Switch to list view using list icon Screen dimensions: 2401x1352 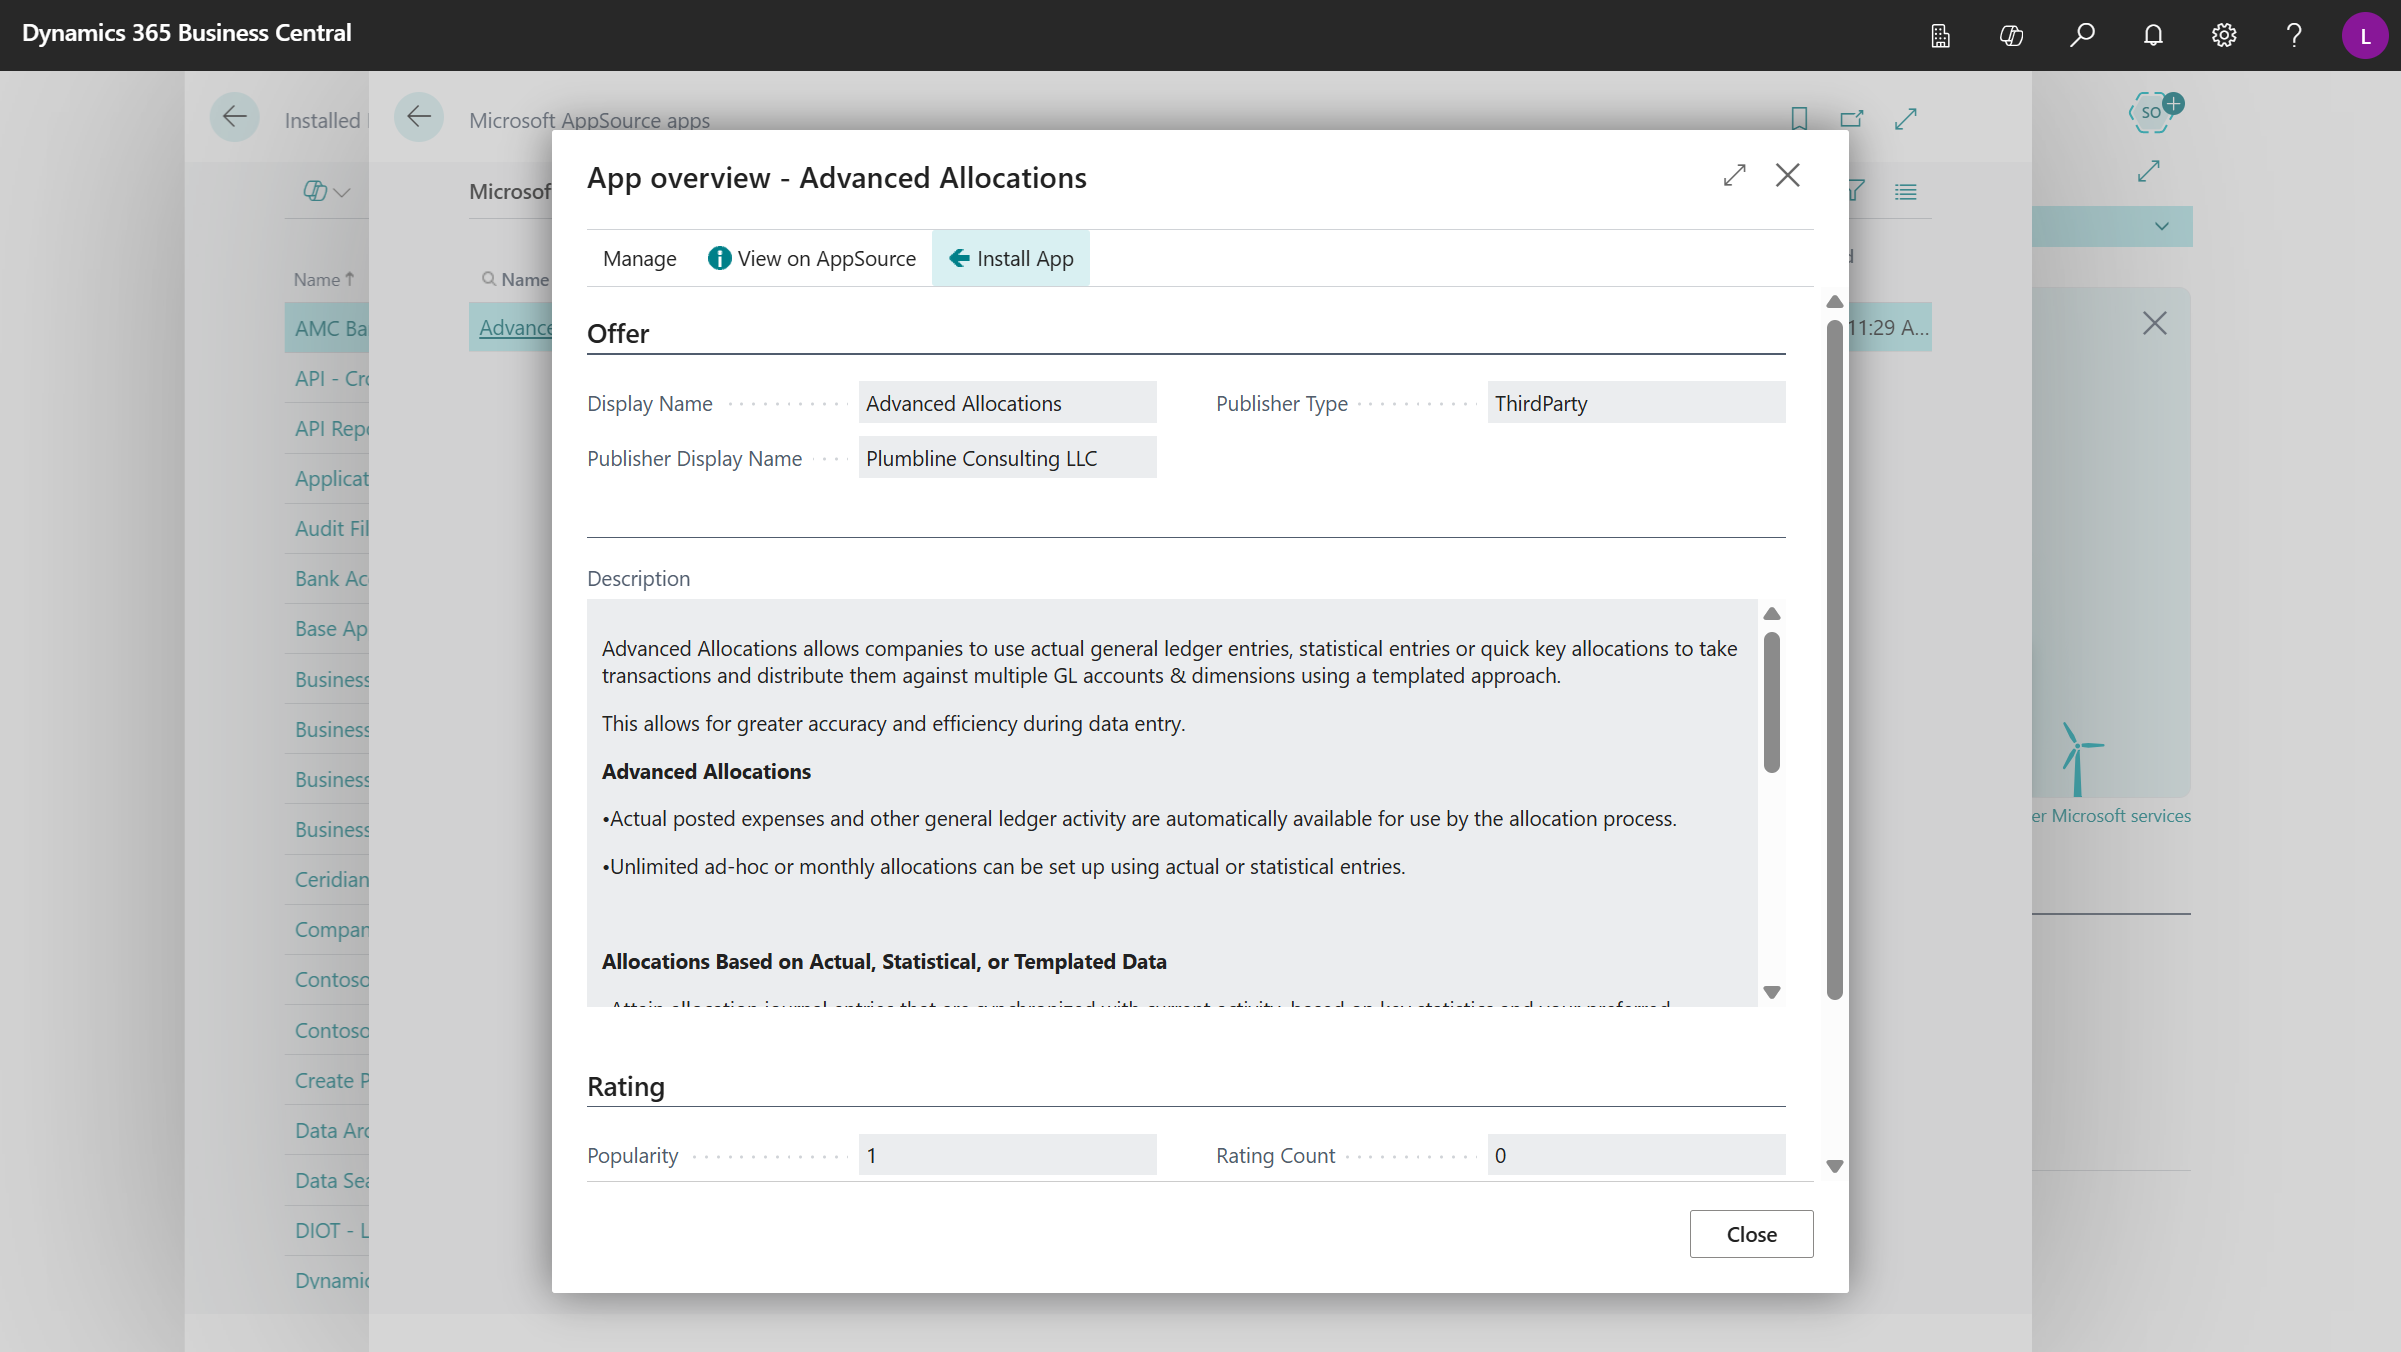[1906, 191]
